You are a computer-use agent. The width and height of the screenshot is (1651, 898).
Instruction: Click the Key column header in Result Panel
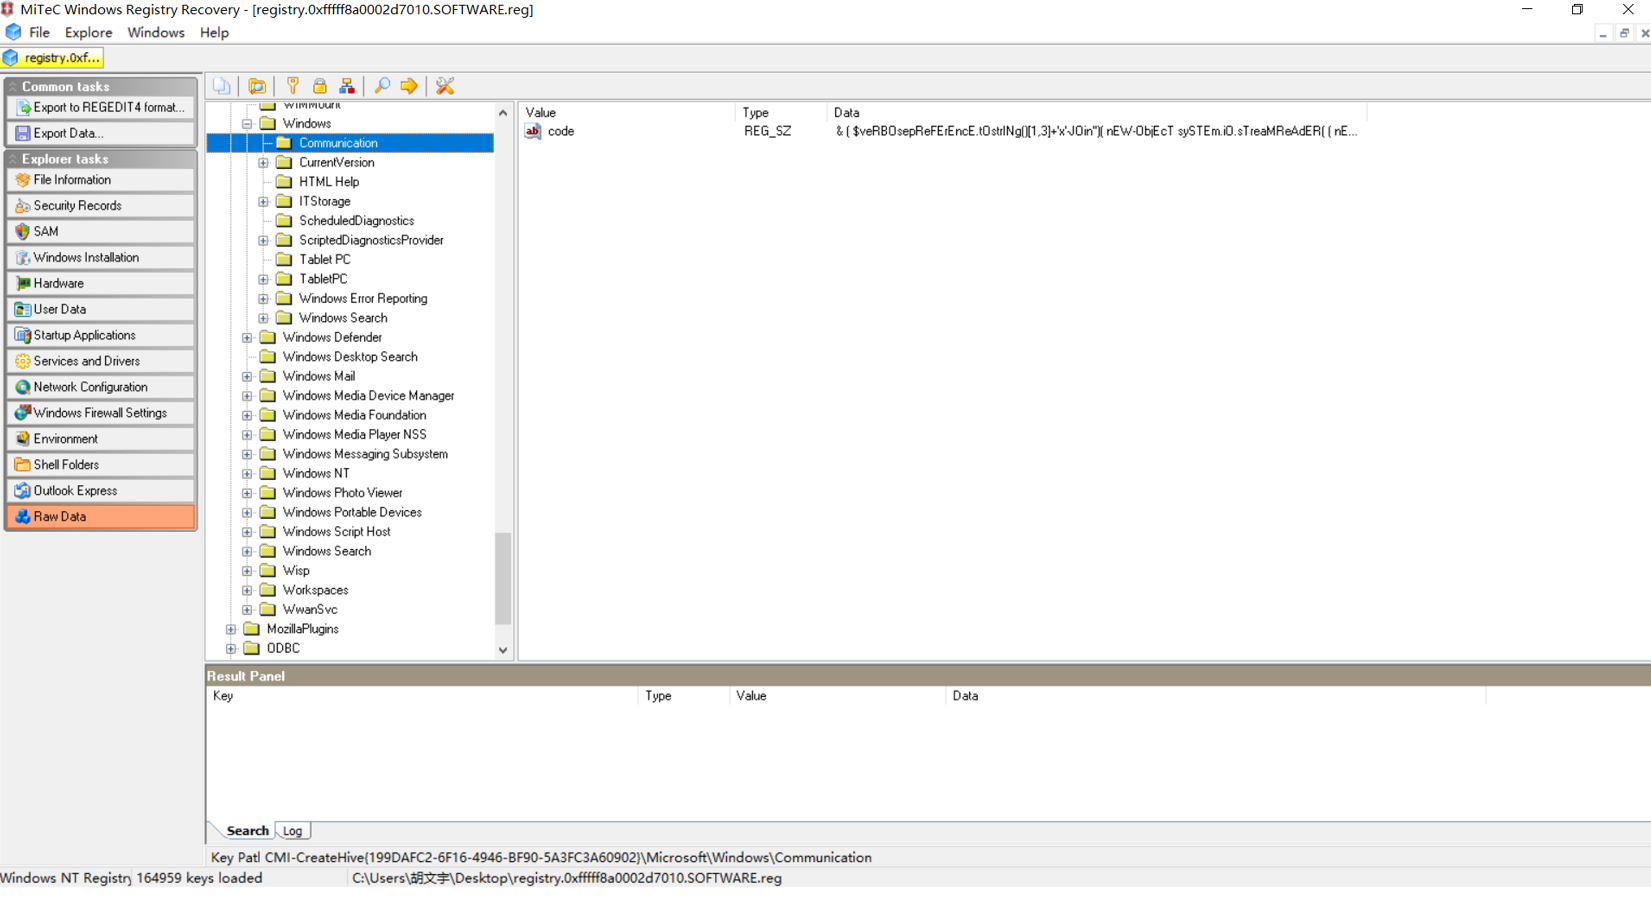422,696
